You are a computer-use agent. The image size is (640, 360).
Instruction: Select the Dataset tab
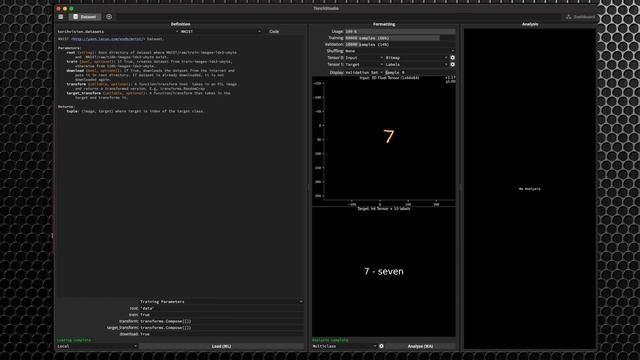click(x=84, y=17)
